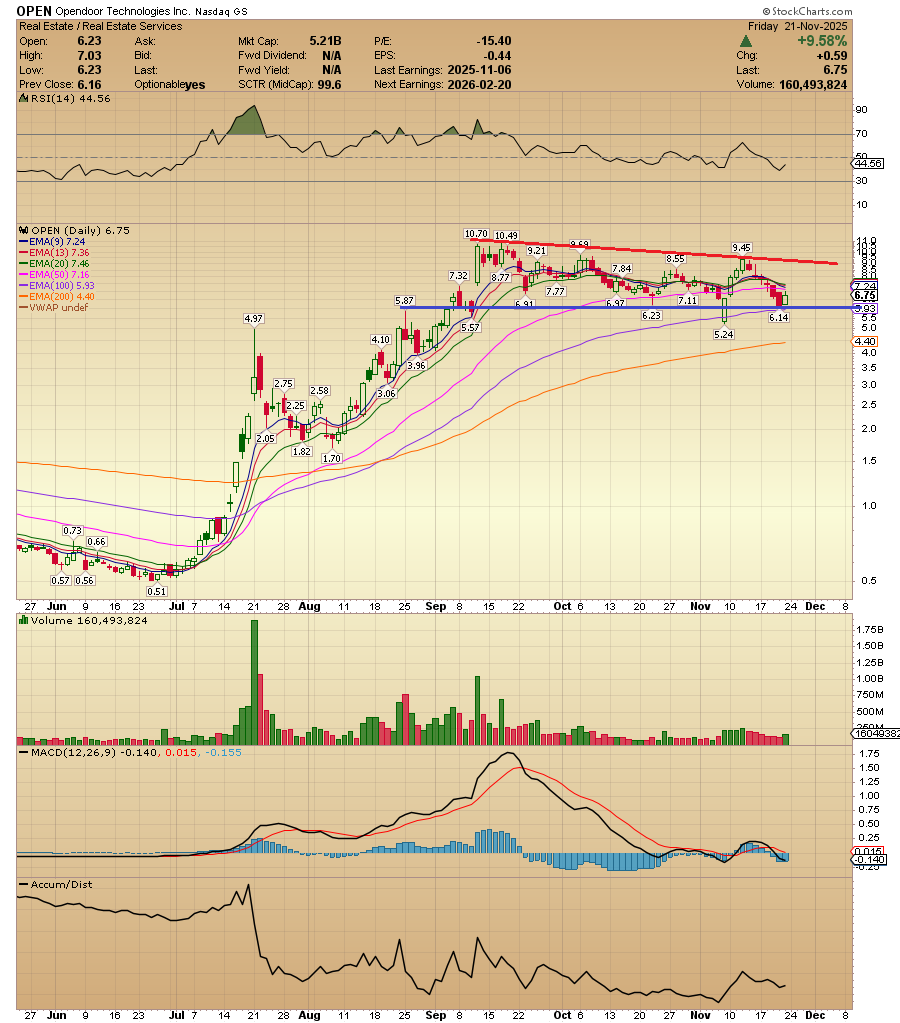Click the Last Earnings 2025-11-06 date
Viewport: 900px width, 1023px height.
pyautogui.click(x=479, y=70)
